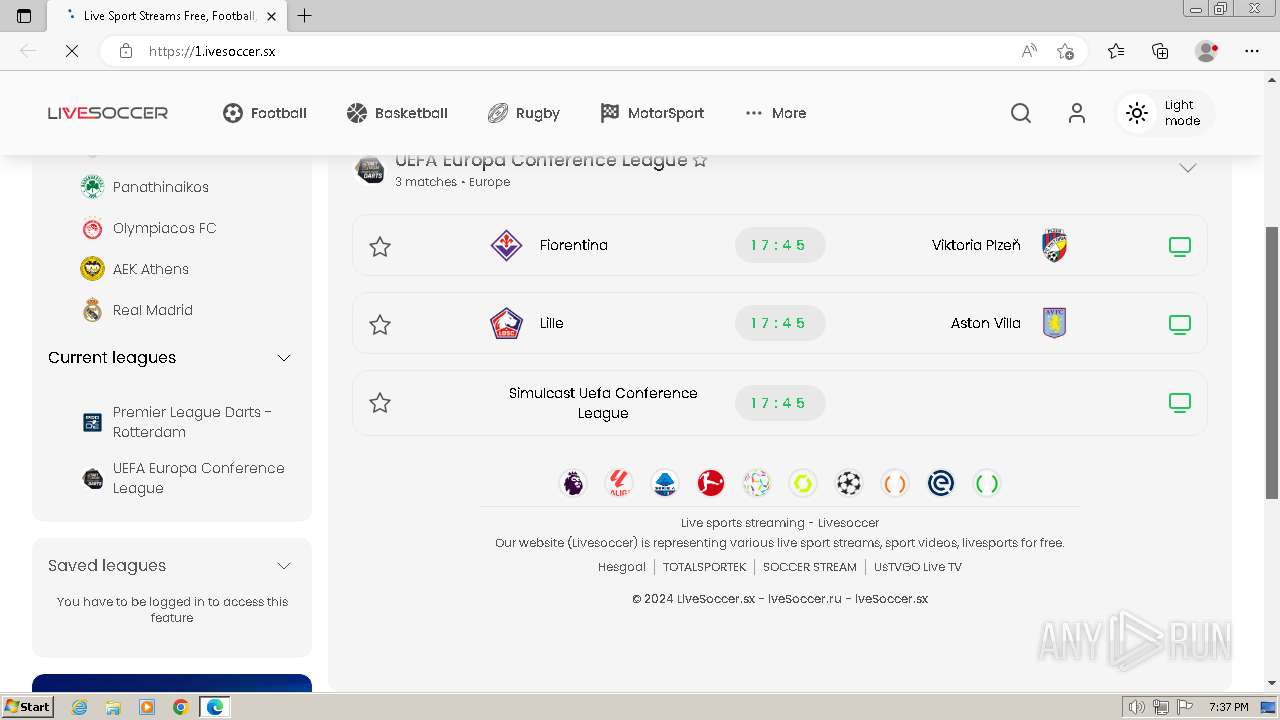
Task: Open Windows Start menu
Action: point(27,707)
